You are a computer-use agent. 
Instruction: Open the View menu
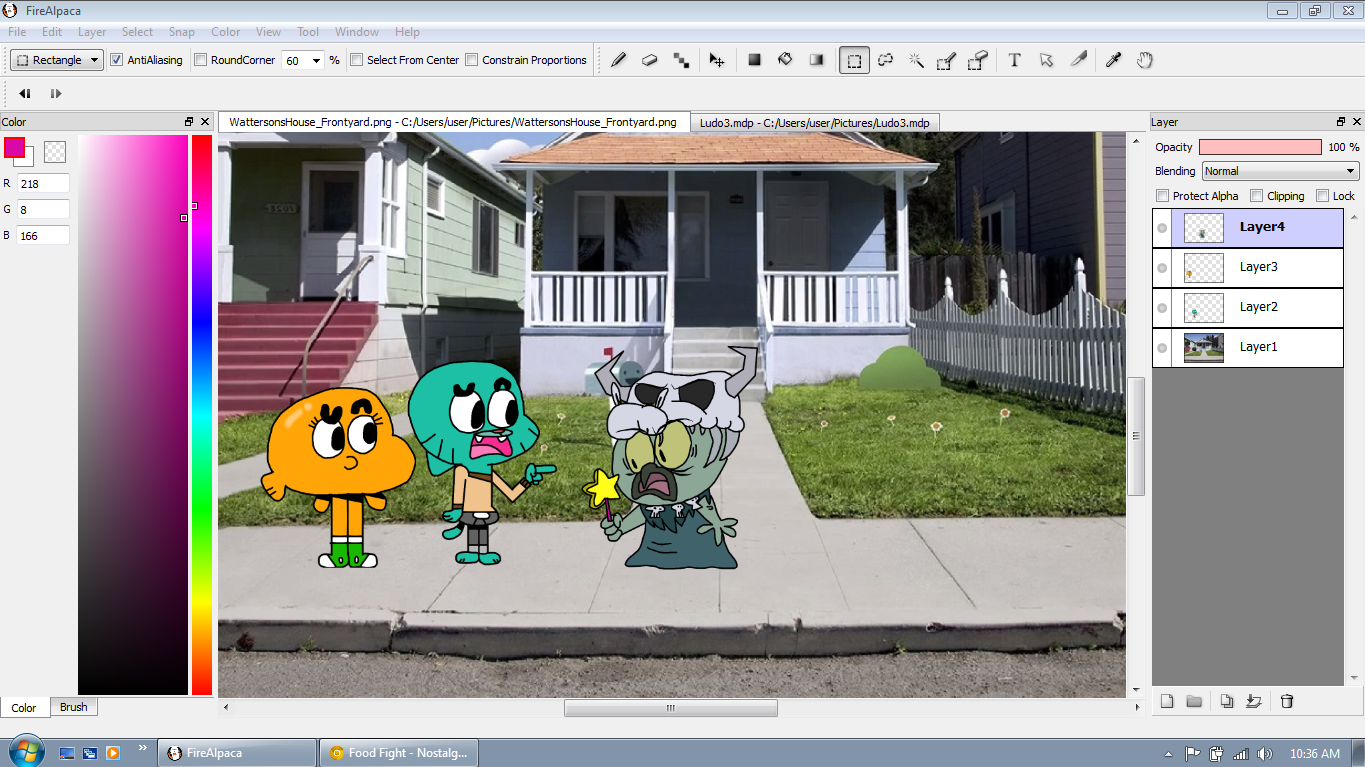[268, 32]
